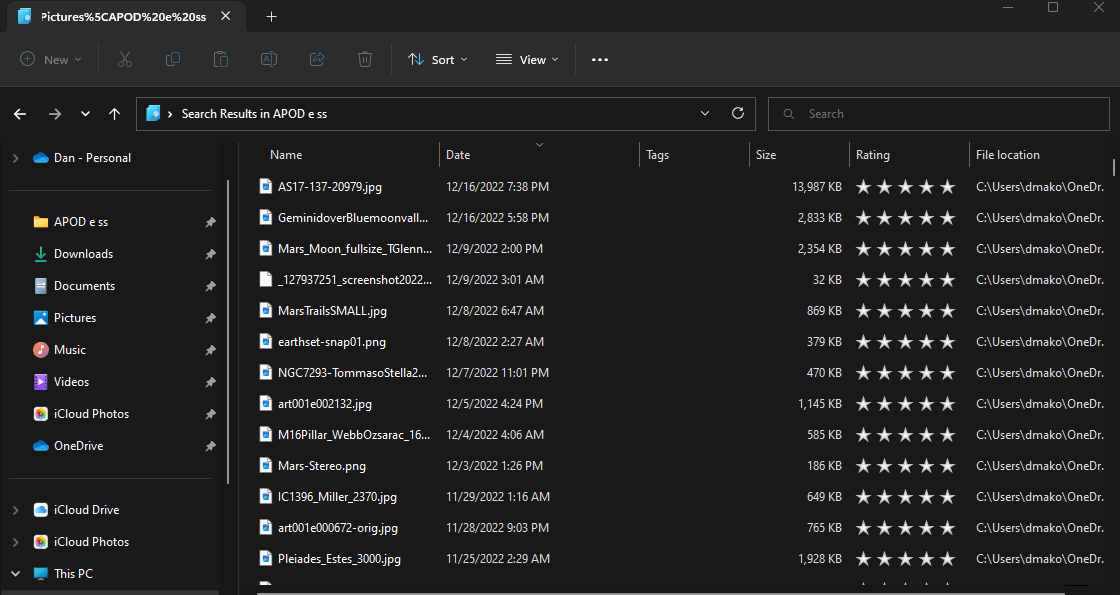Image resolution: width=1120 pixels, height=595 pixels.
Task: Click the Cut scissors icon in toolbar
Action: click(x=125, y=60)
